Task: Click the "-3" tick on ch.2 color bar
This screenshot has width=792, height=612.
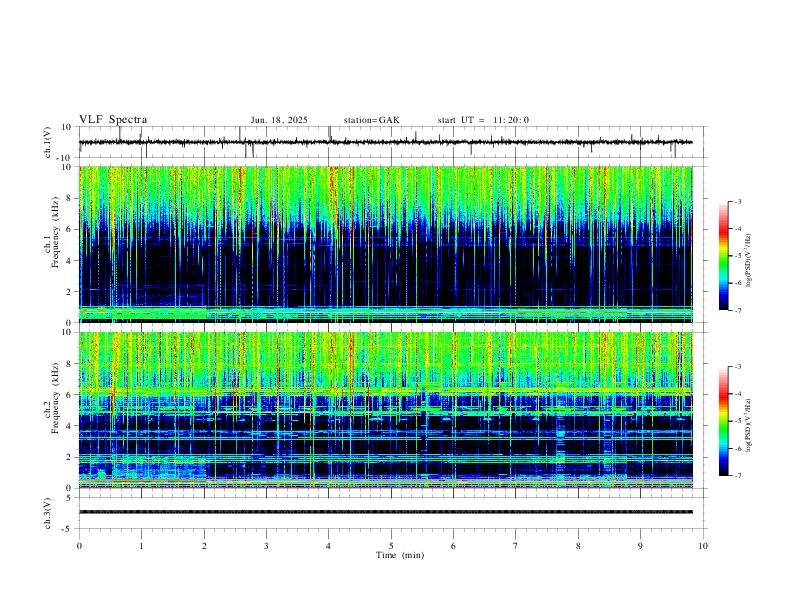Action: coord(737,367)
